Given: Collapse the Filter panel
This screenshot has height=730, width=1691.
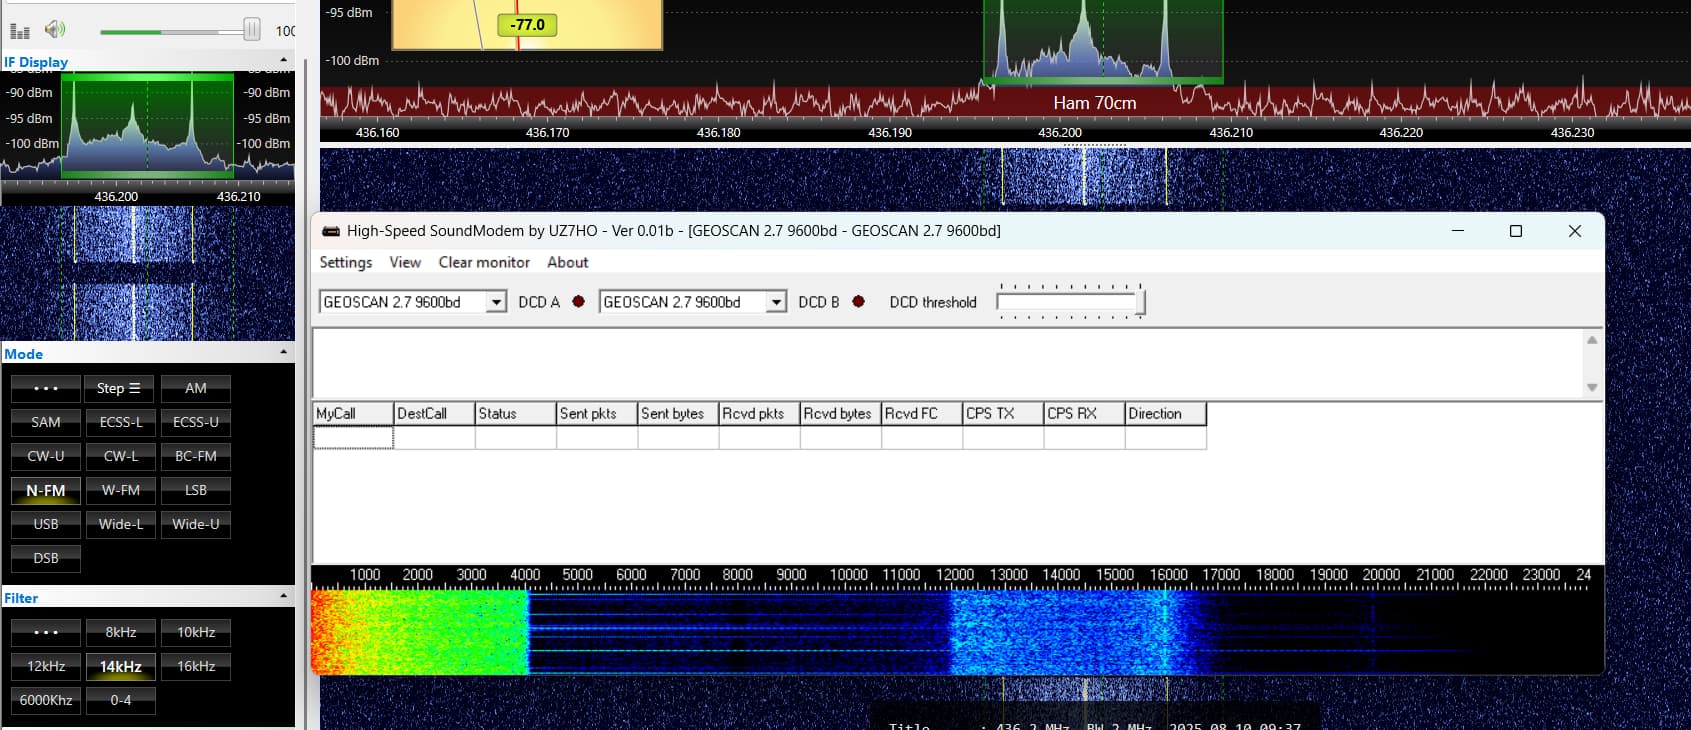Looking at the screenshot, I should pyautogui.click(x=284, y=597).
